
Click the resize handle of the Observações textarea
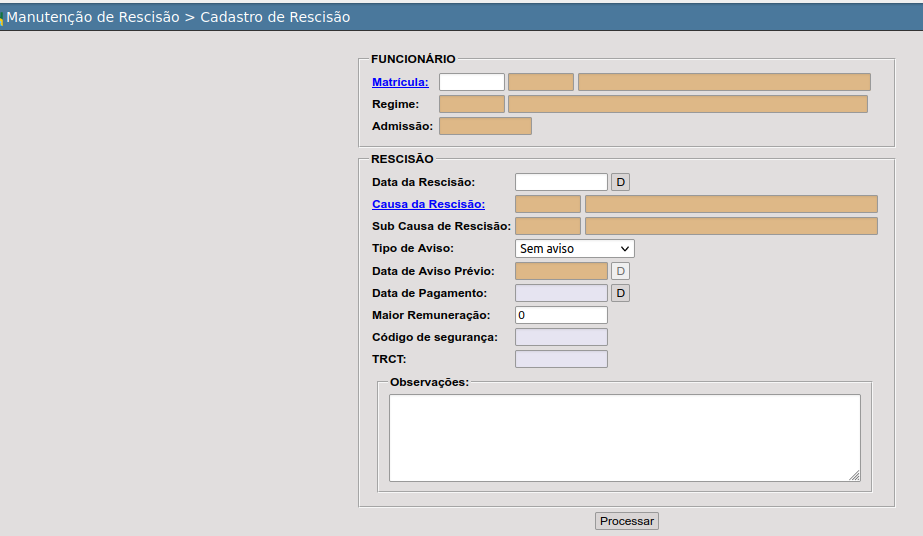click(x=854, y=476)
